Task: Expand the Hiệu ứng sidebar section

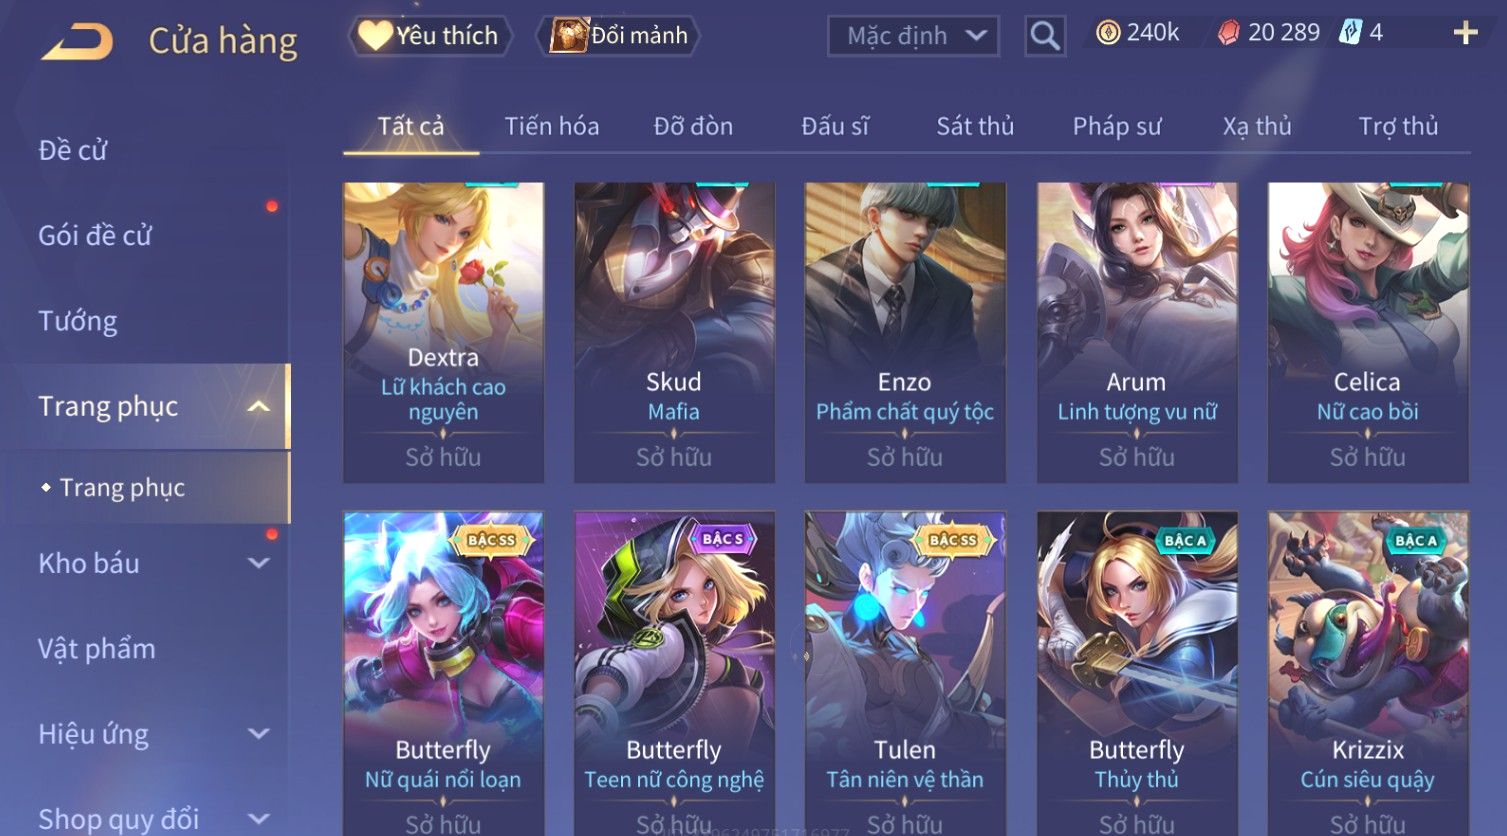Action: pos(259,734)
